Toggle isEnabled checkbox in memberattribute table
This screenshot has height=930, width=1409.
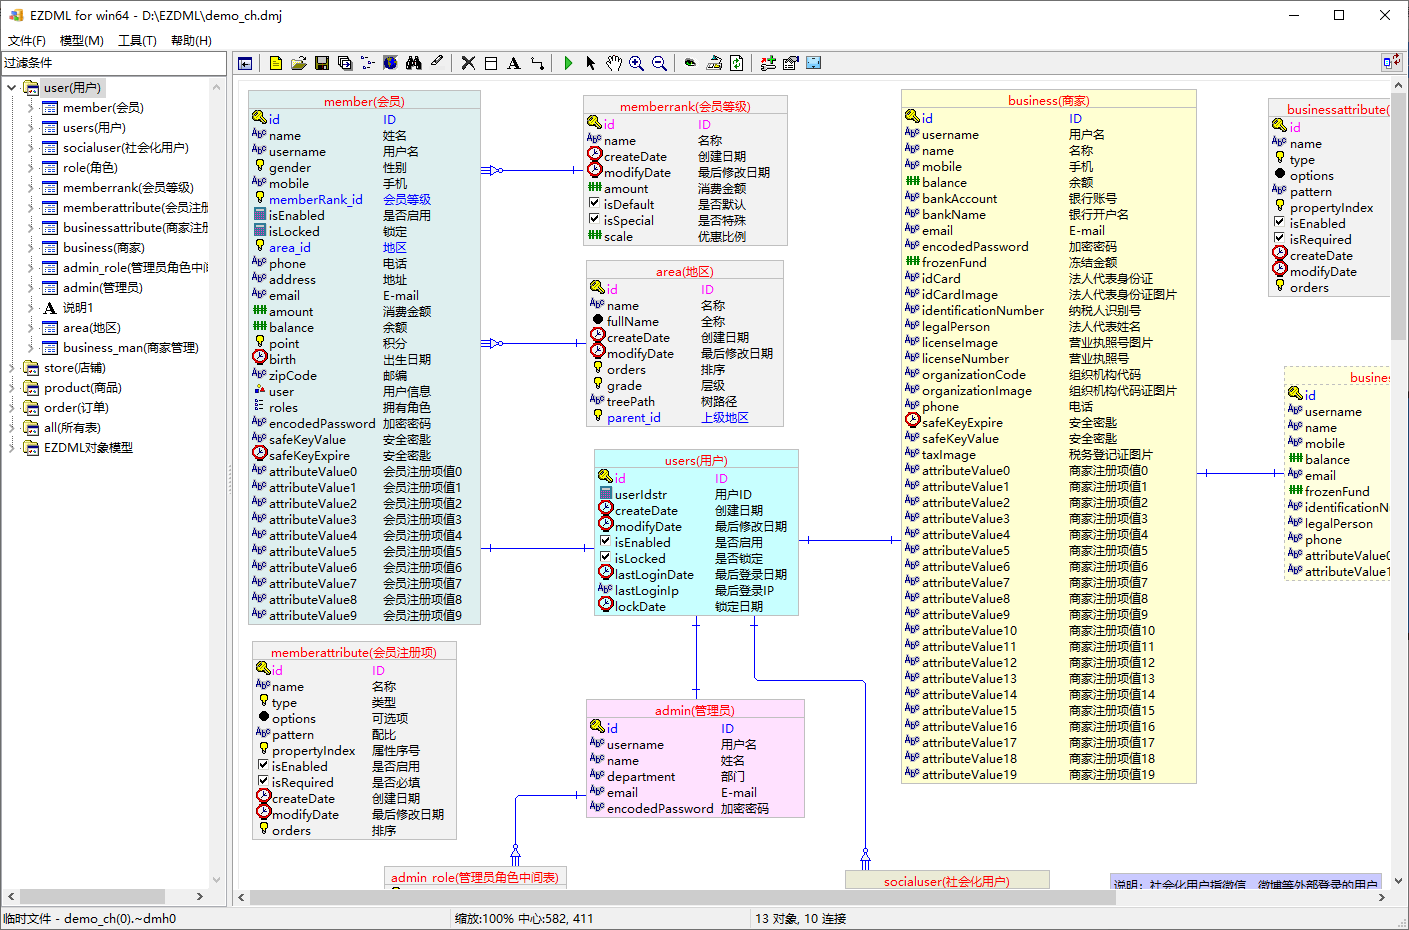[x=263, y=766]
